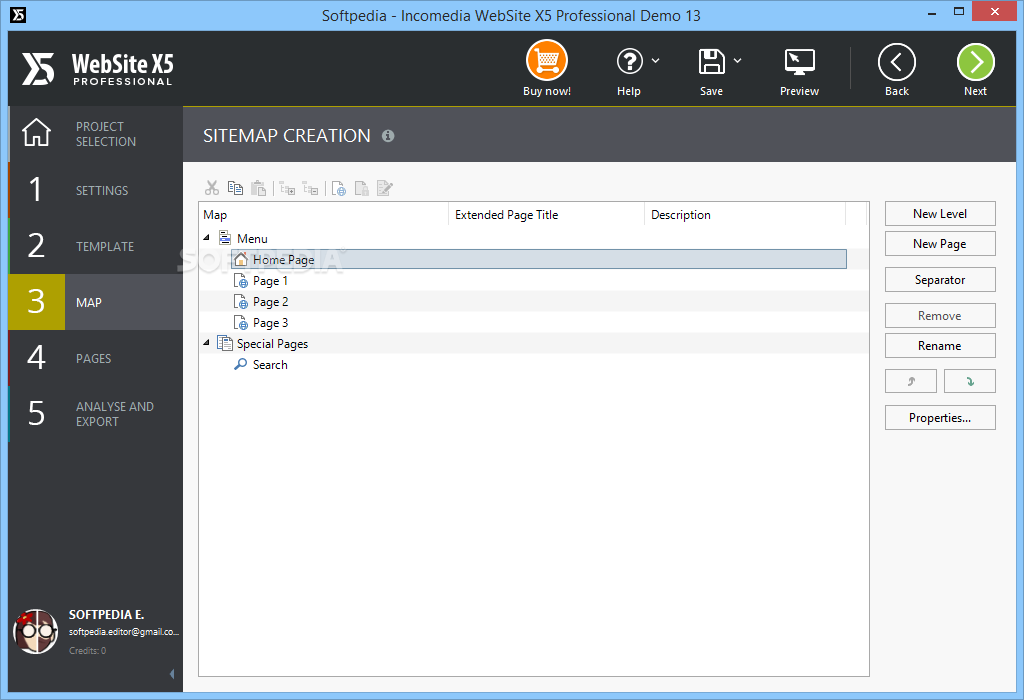The width and height of the screenshot is (1024, 700).
Task: Select Page 1 in the sitemap tree
Action: [x=270, y=281]
